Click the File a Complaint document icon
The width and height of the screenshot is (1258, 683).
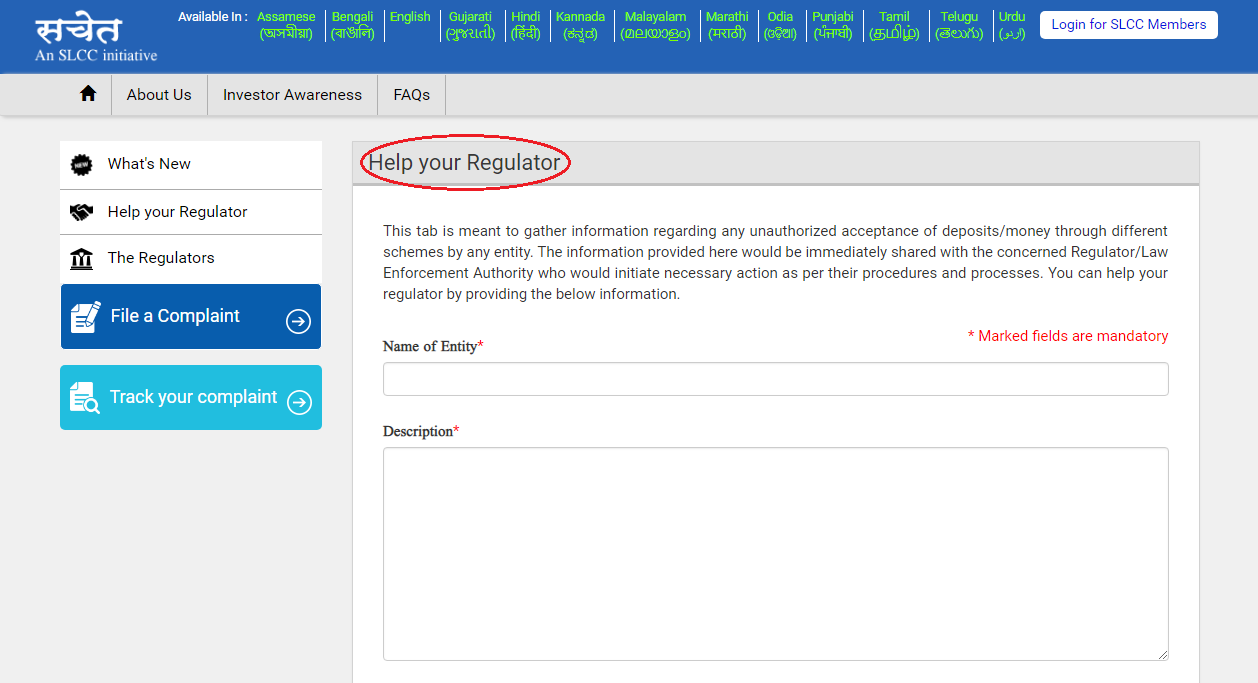pyautogui.click(x=86, y=317)
